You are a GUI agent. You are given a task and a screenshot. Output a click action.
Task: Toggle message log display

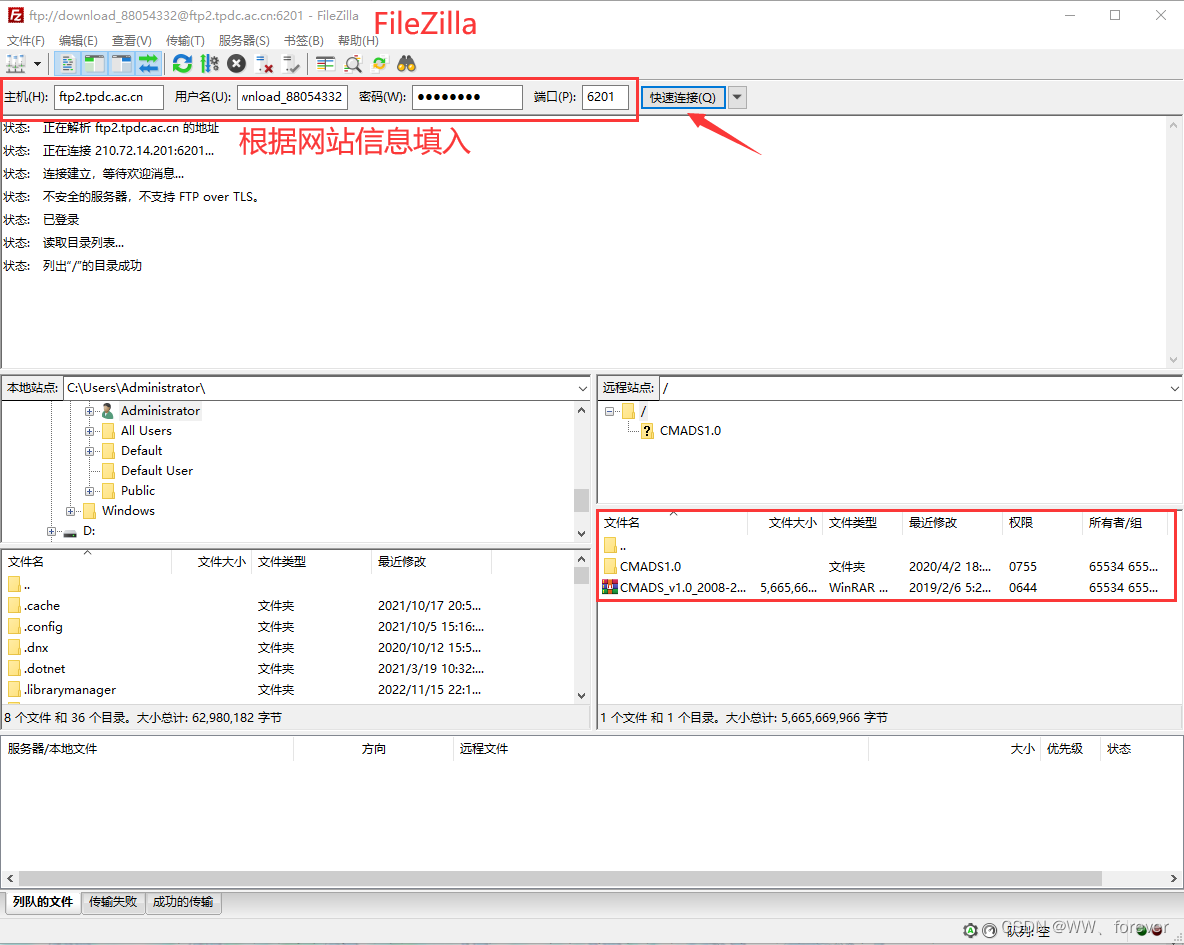tap(68, 64)
